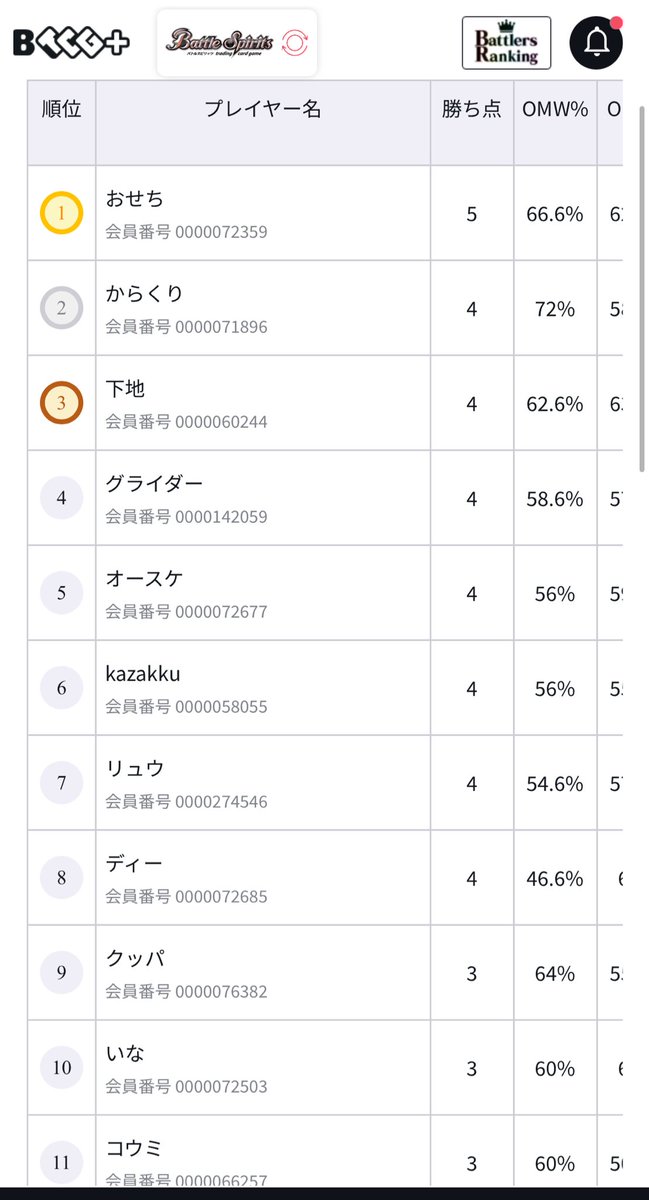
Task: Tap the BCG+ logo
Action: coord(71,42)
